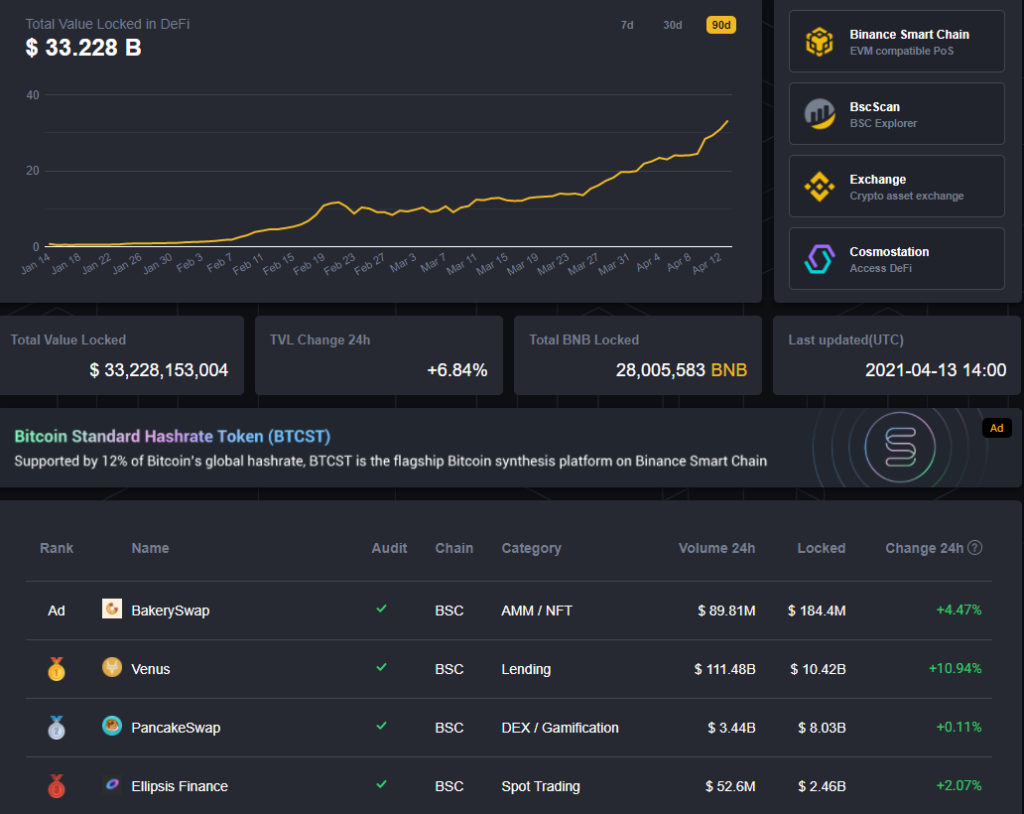Click the Binance Exchange logo icon
Viewport: 1024px width, 814px height.
(x=820, y=187)
